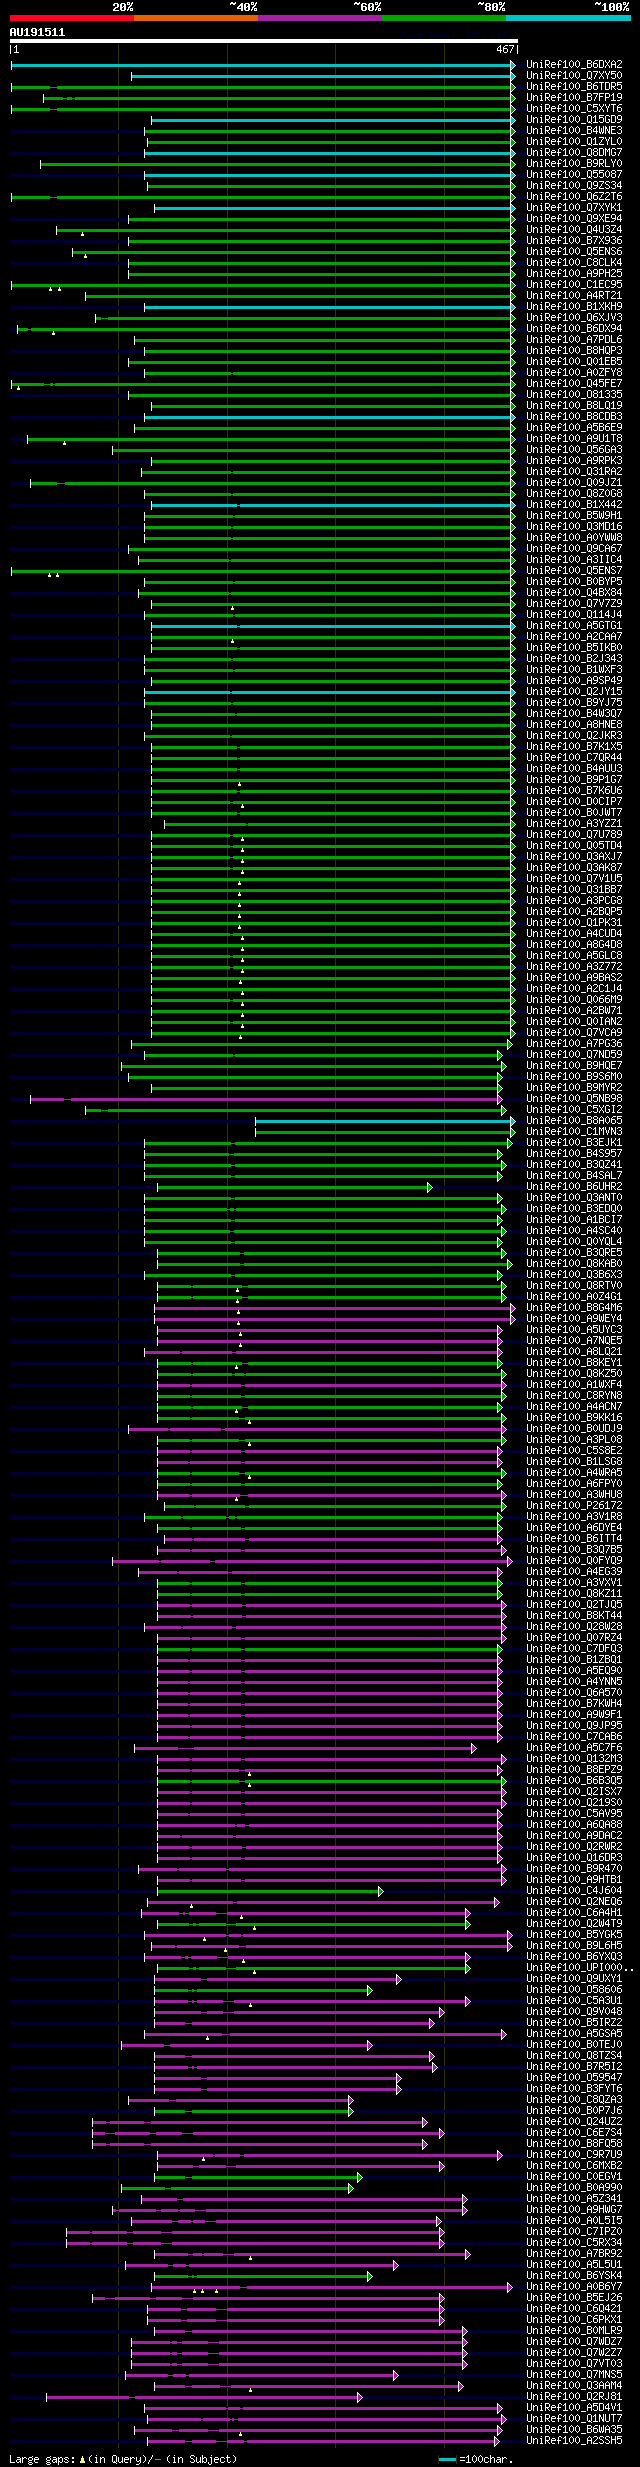Click label UniRef100_Q1NUT7
Screen dimensions: 640x2467
tap(574, 2419)
